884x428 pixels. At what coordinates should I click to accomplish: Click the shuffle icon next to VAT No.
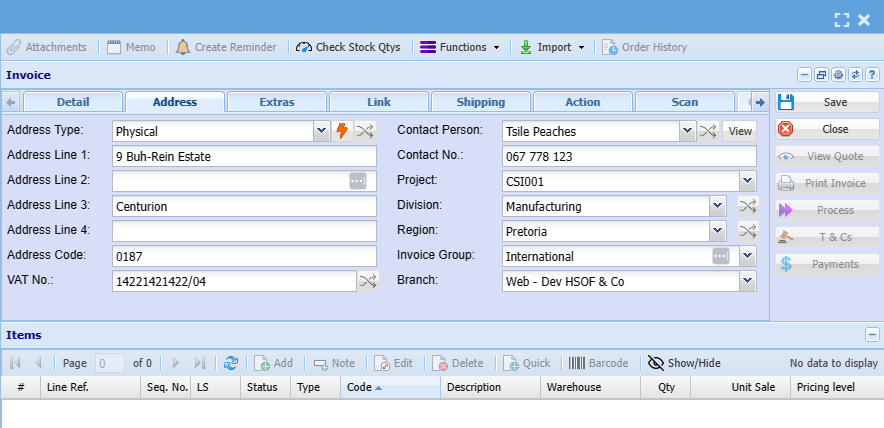[x=368, y=281]
